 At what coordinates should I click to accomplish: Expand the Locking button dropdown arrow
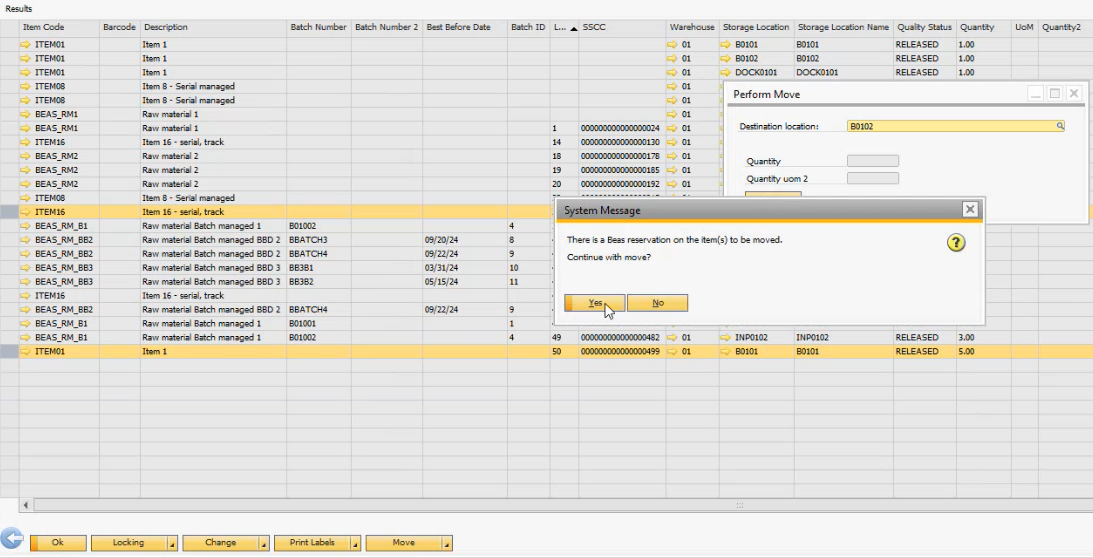tap(172, 543)
